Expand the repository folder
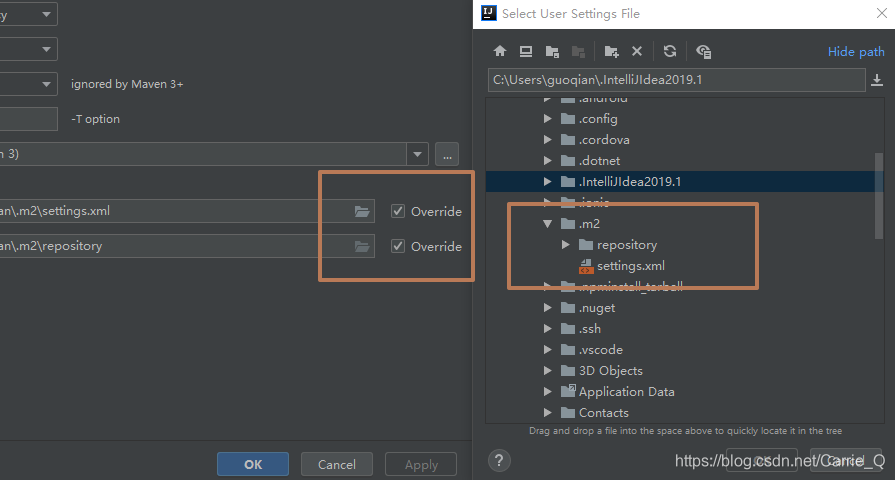This screenshot has width=895, height=480. [566, 245]
